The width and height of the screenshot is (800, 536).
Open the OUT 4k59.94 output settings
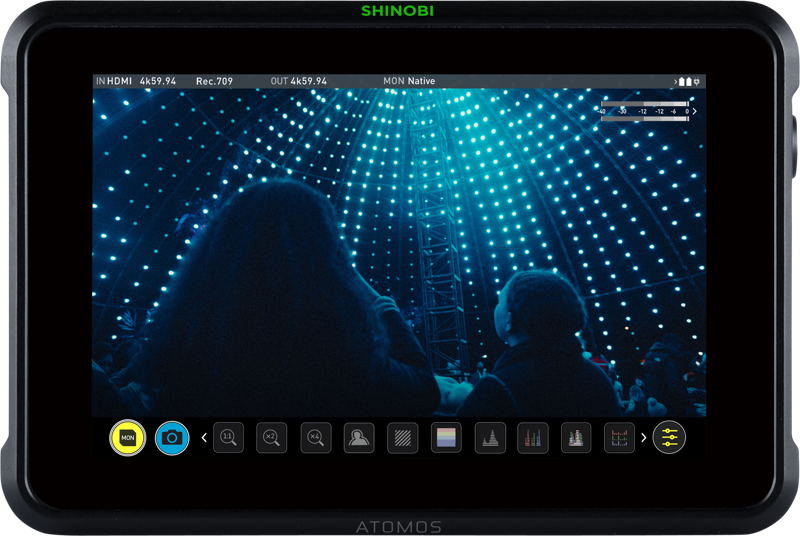tap(298, 81)
